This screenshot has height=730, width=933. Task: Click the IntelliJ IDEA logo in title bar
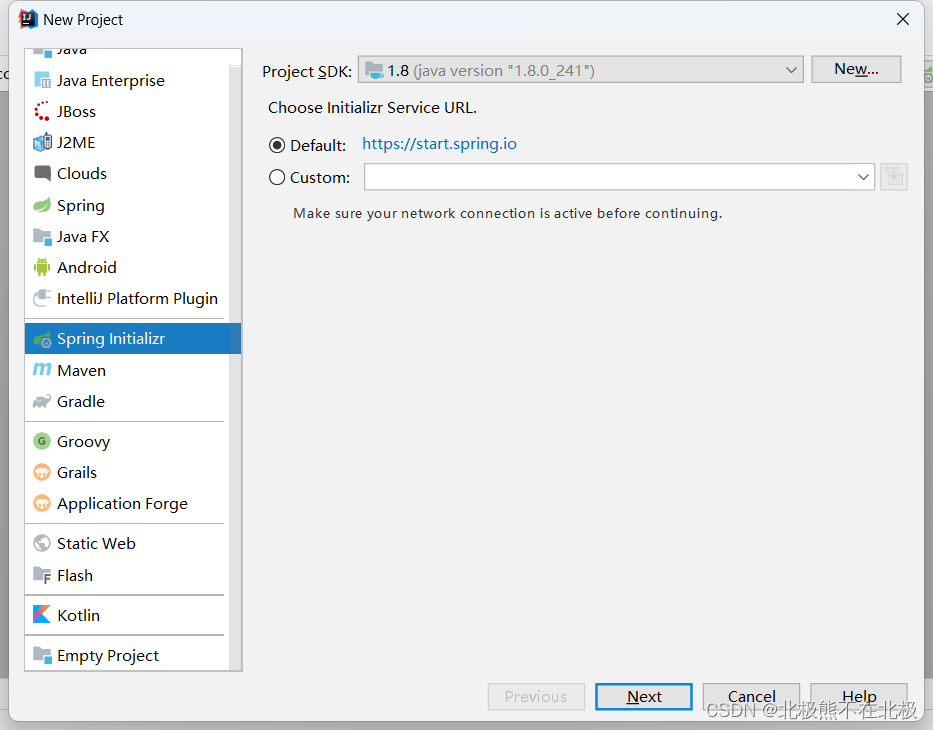pyautogui.click(x=28, y=19)
